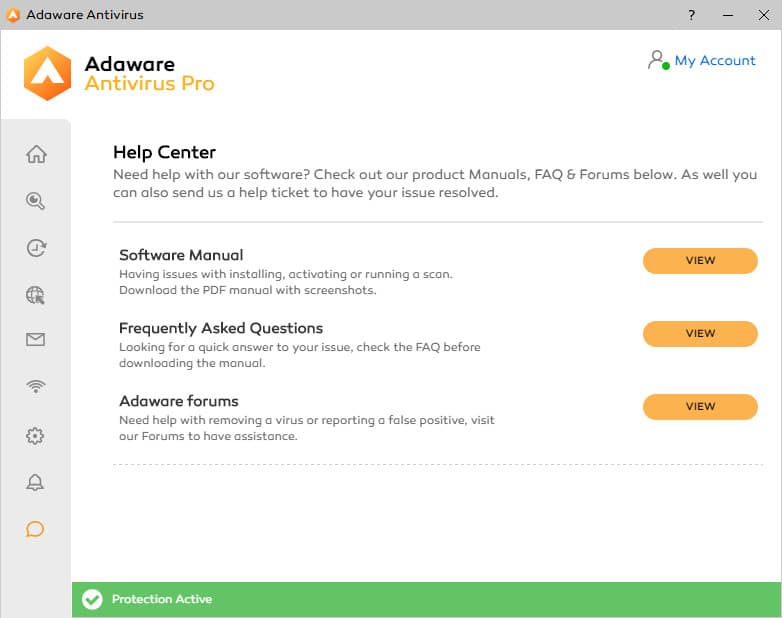Viewport: 782px width, 618px height.
Task: Click the Software Manual heading
Action: (x=181, y=255)
